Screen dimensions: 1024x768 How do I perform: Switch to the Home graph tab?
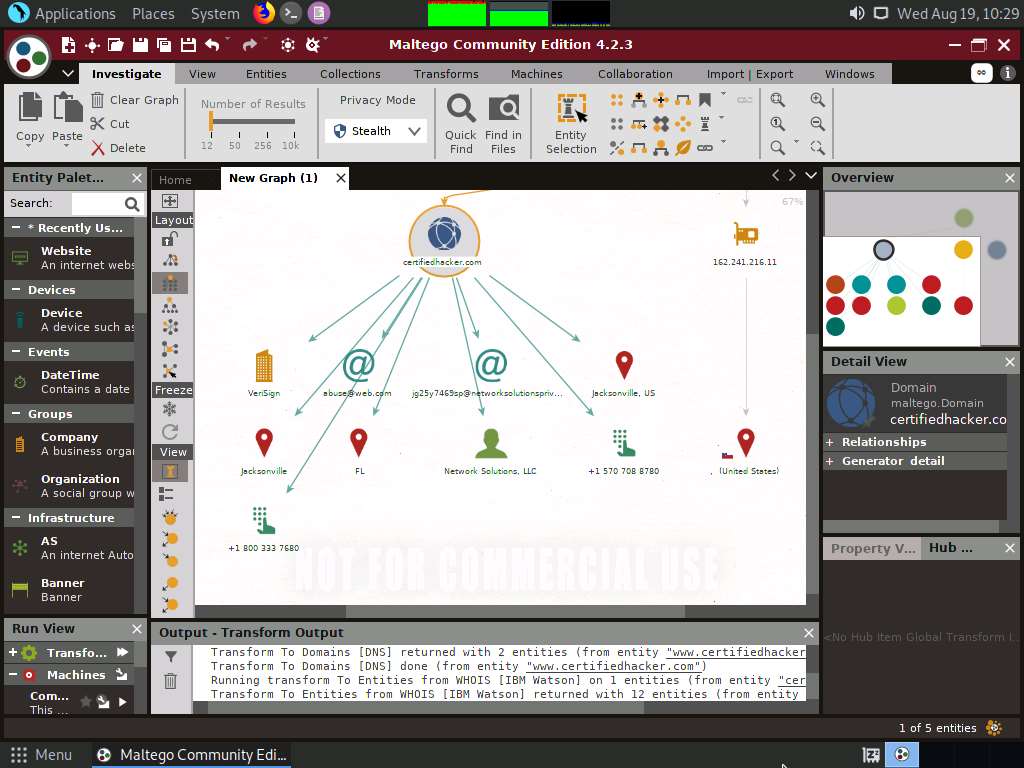[175, 180]
